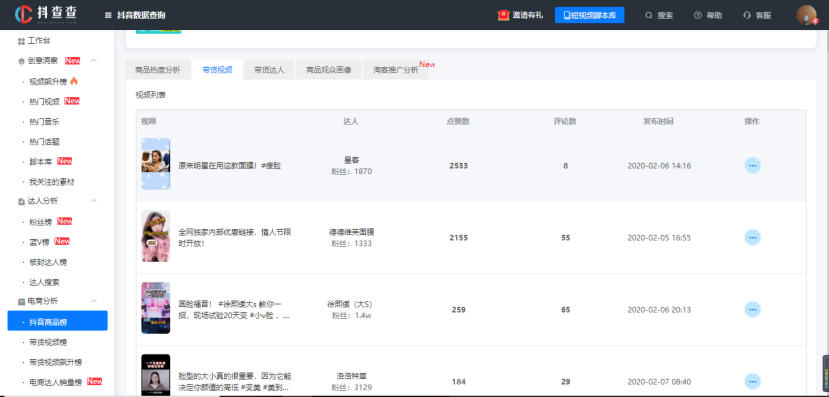Toggle sidebar with hamburger menu icon
This screenshot has height=397, width=829.
108,15
